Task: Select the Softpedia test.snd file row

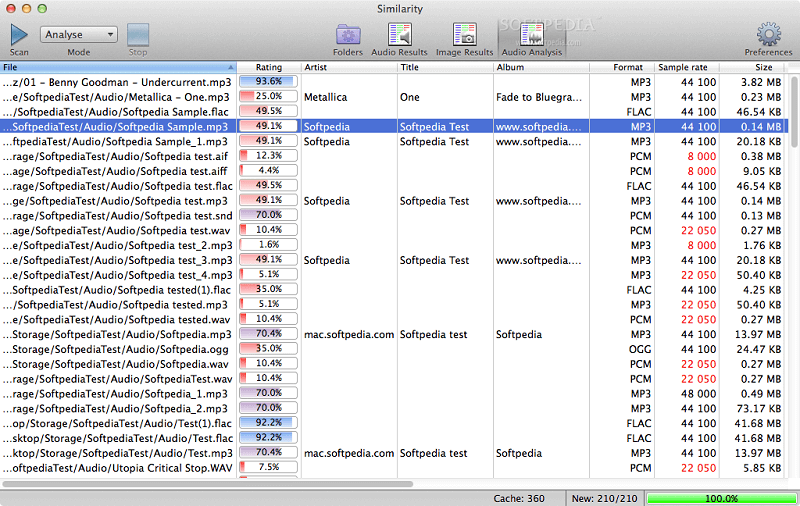Action: [394, 216]
